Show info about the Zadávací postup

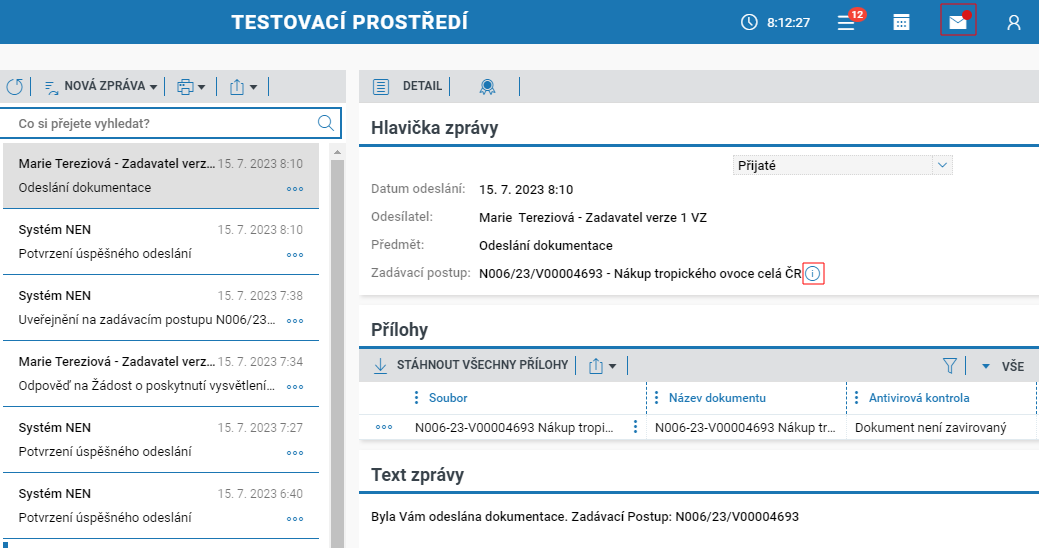[812, 273]
